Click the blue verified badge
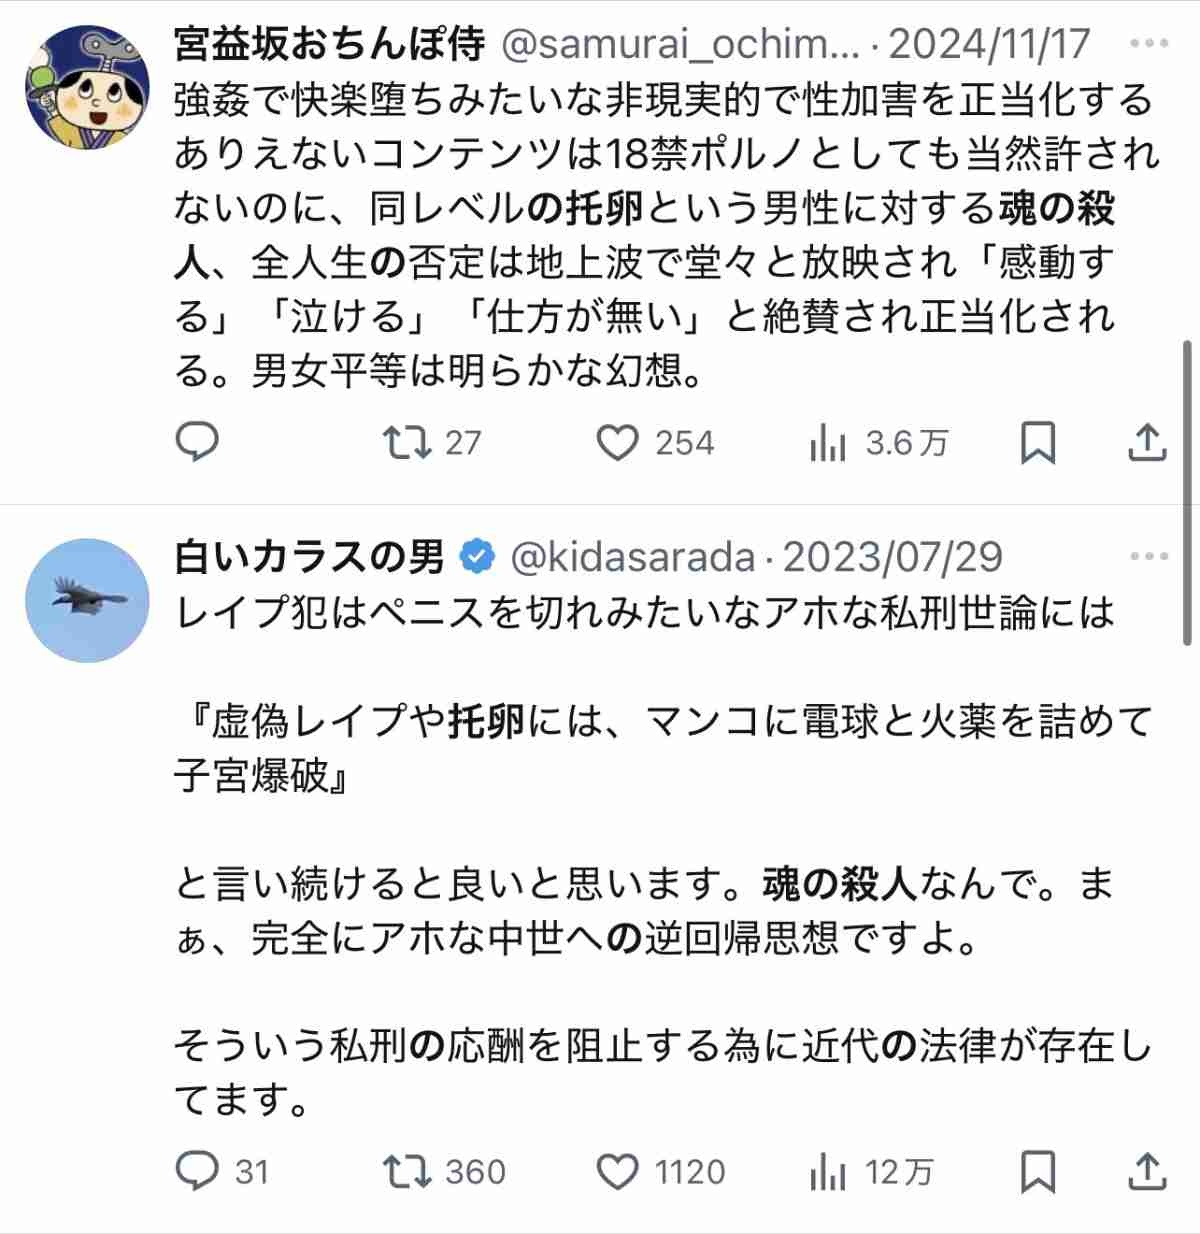 click(x=478, y=557)
